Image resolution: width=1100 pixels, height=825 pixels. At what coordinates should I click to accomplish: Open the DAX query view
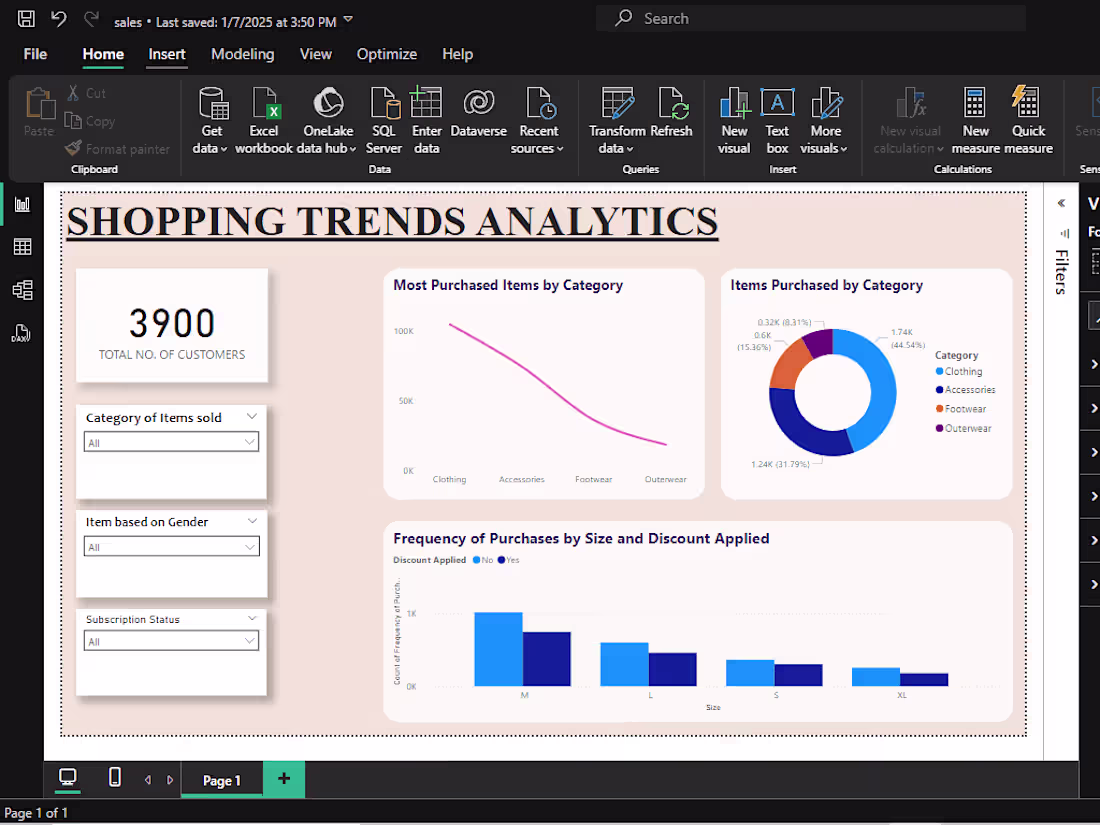[22, 333]
